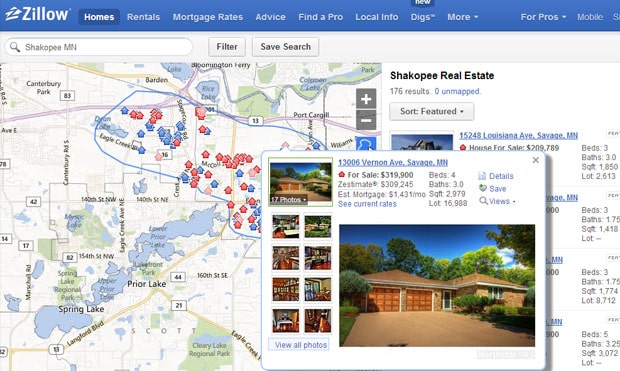Open 15248 Louisiana Ave listing link
Viewport: 620px width, 371px height.
point(518,136)
